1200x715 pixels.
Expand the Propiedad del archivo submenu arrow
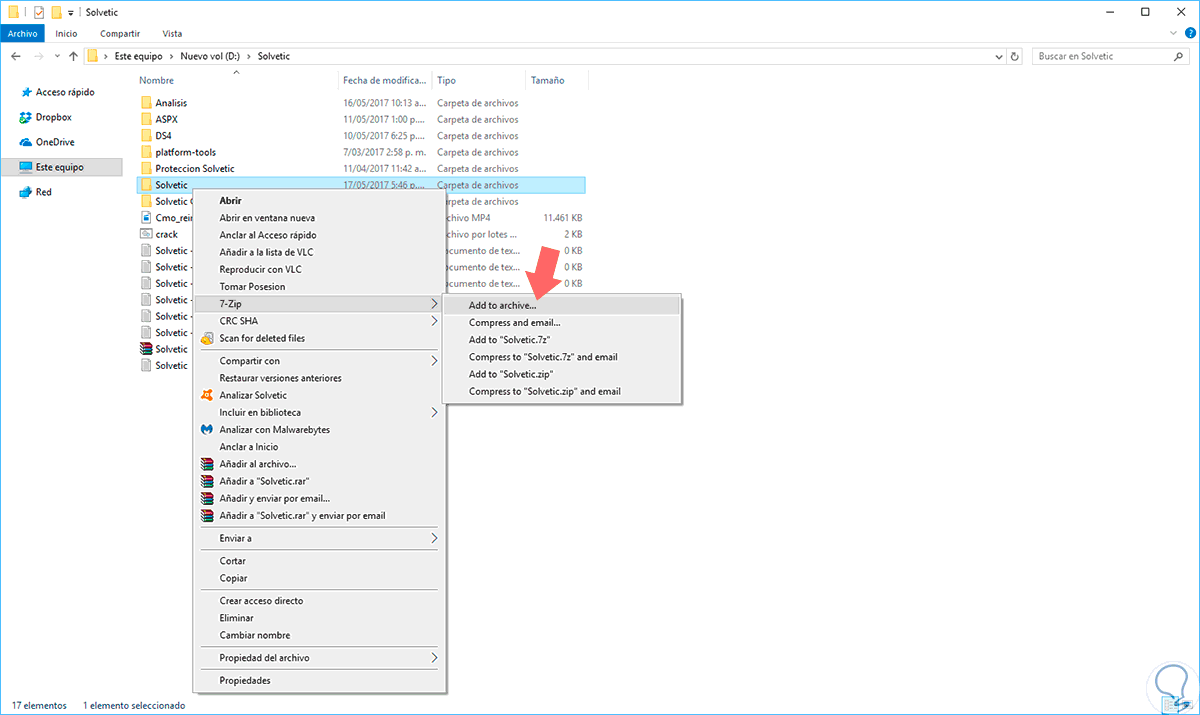point(434,658)
